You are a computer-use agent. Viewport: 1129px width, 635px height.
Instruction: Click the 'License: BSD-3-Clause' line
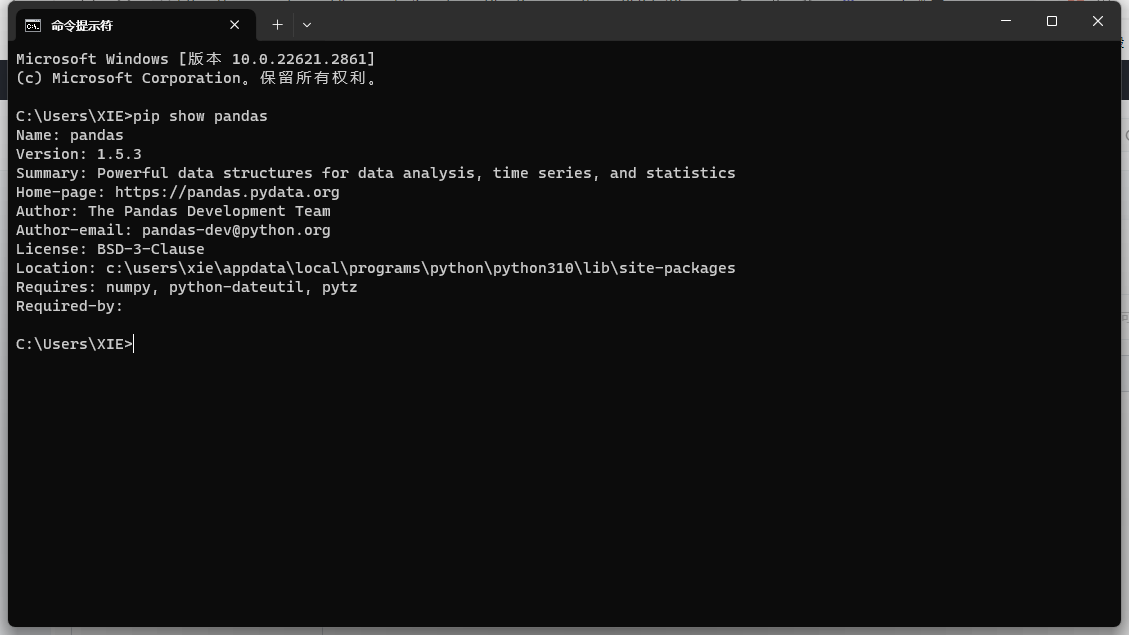[x=110, y=249]
